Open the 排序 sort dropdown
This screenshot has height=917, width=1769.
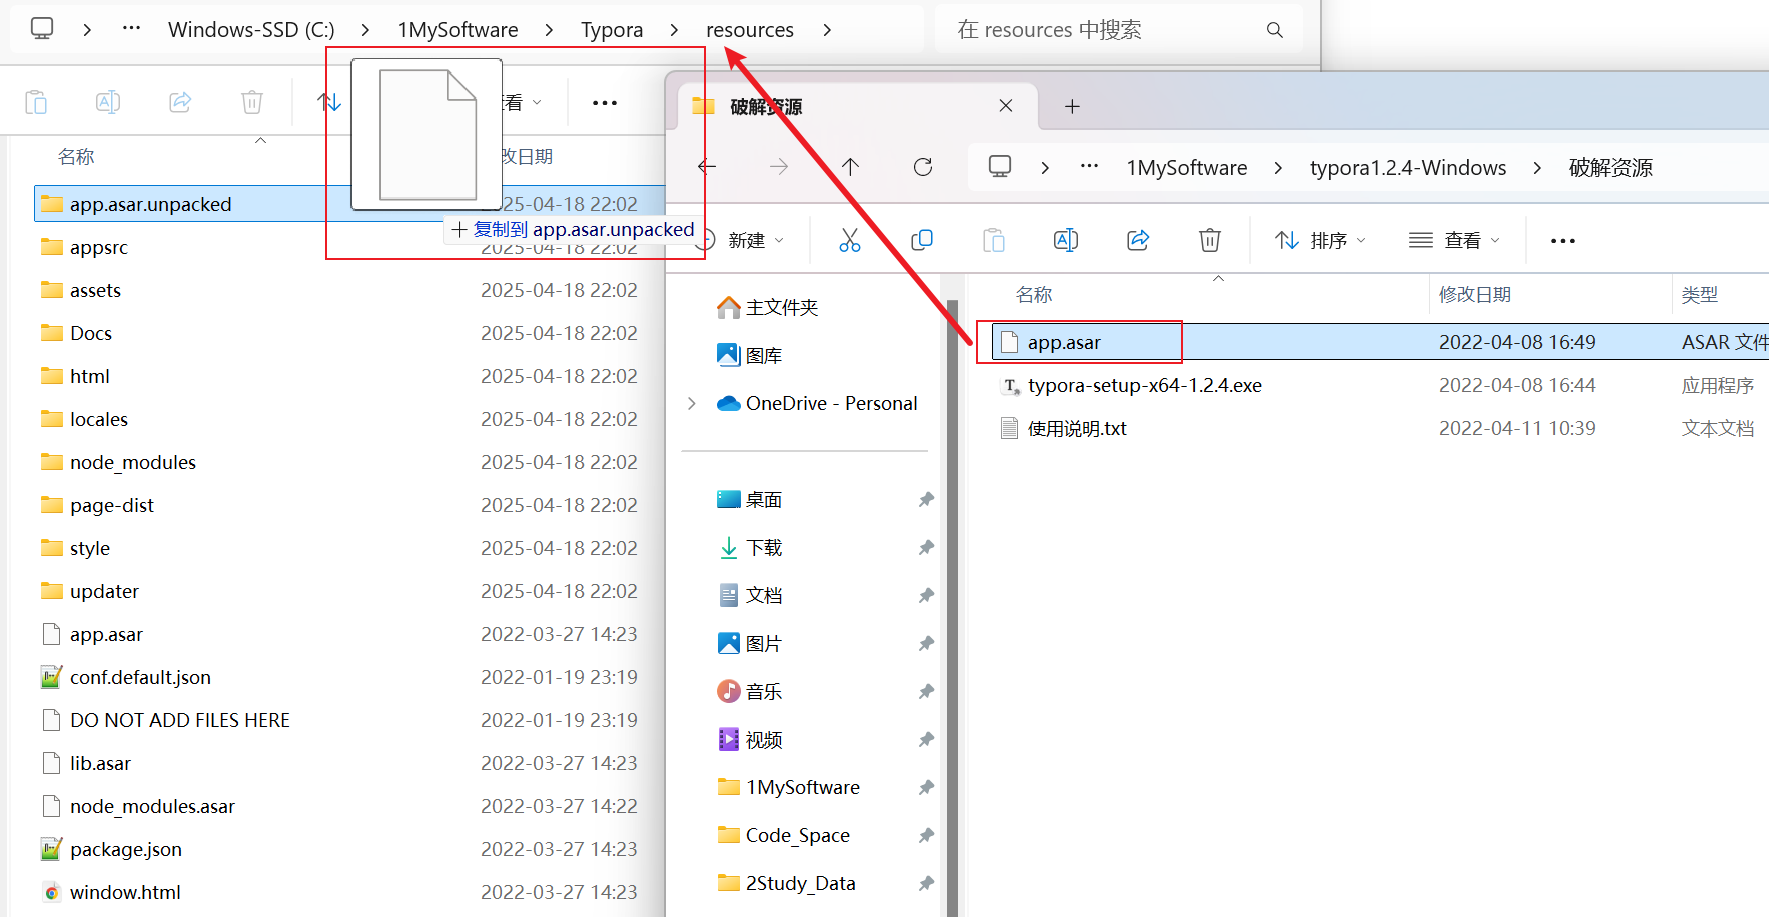(1320, 240)
